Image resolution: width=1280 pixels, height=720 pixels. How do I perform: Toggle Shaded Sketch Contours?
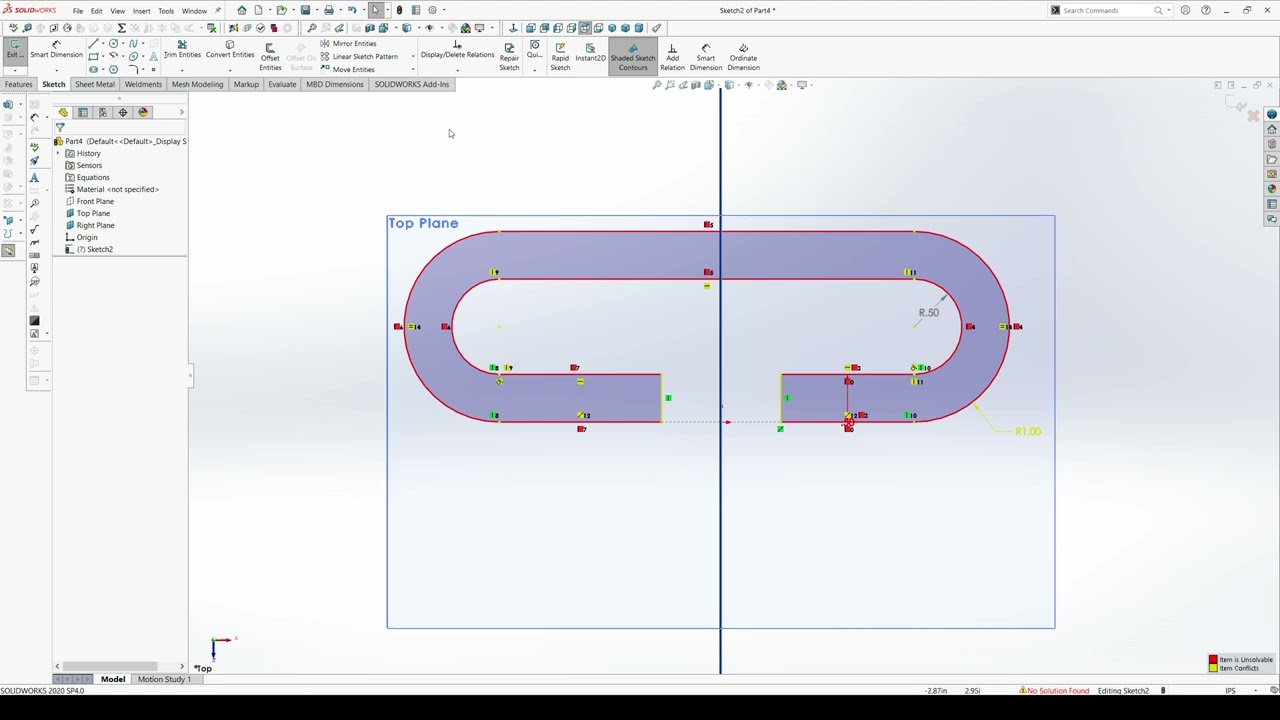(633, 57)
